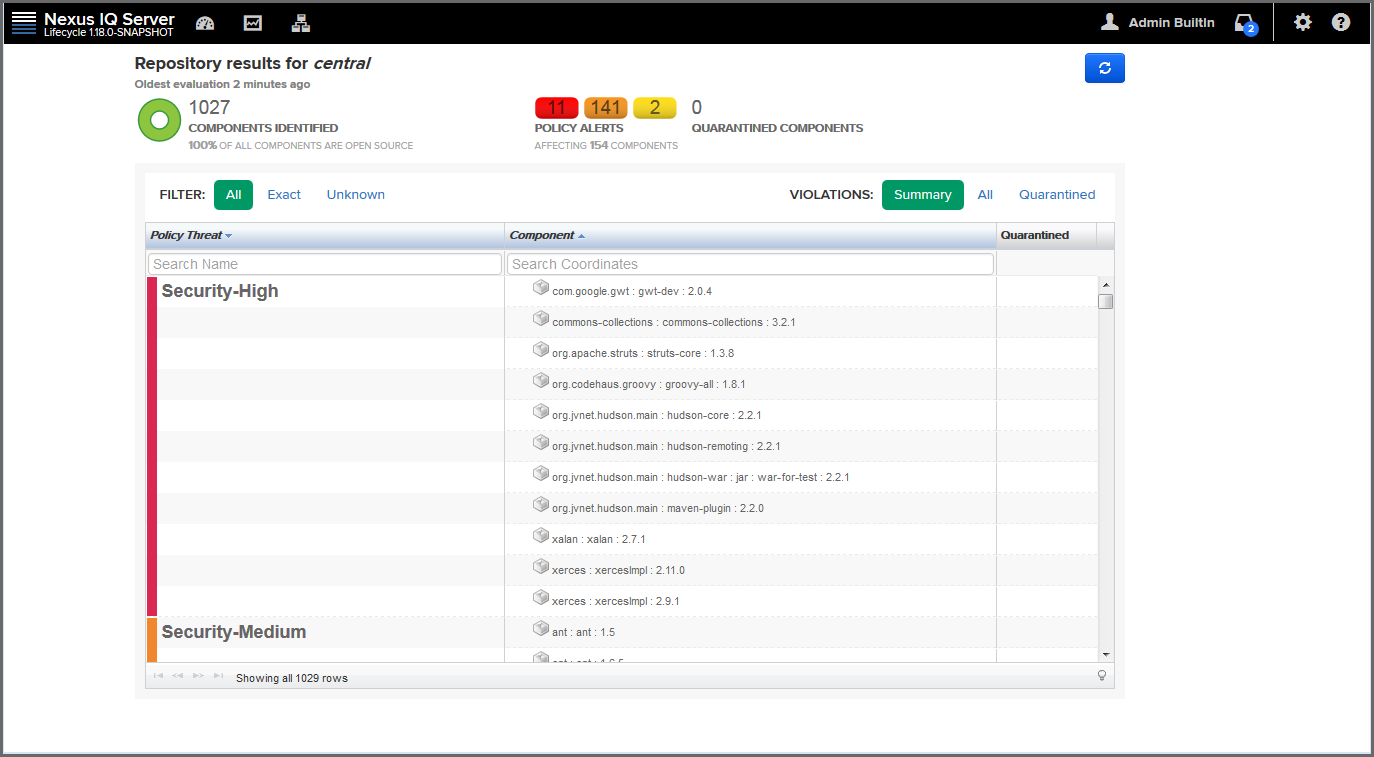Click the hudson-core package icon
This screenshot has height=757, width=1374.
541,412
